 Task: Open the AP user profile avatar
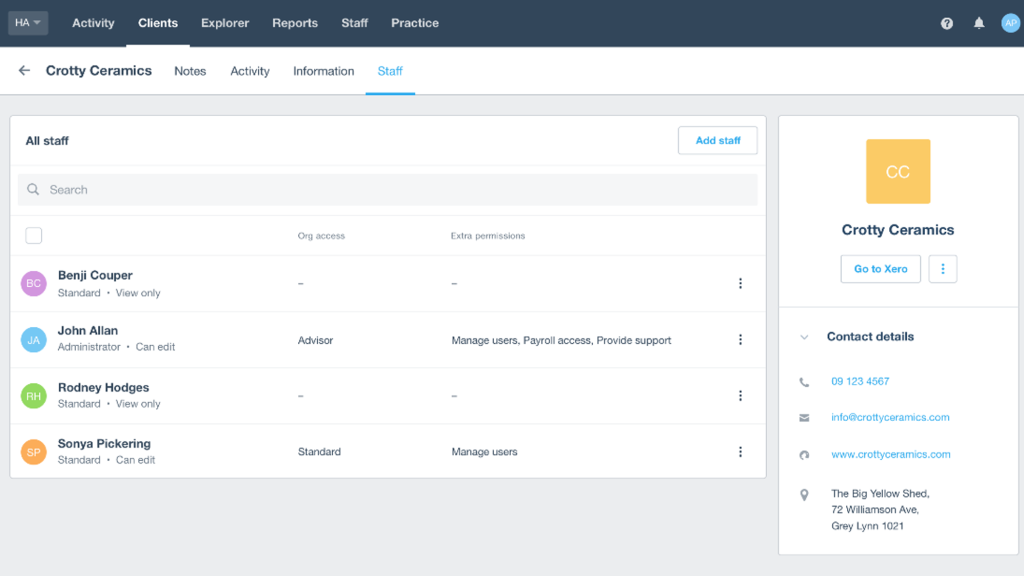click(1010, 23)
